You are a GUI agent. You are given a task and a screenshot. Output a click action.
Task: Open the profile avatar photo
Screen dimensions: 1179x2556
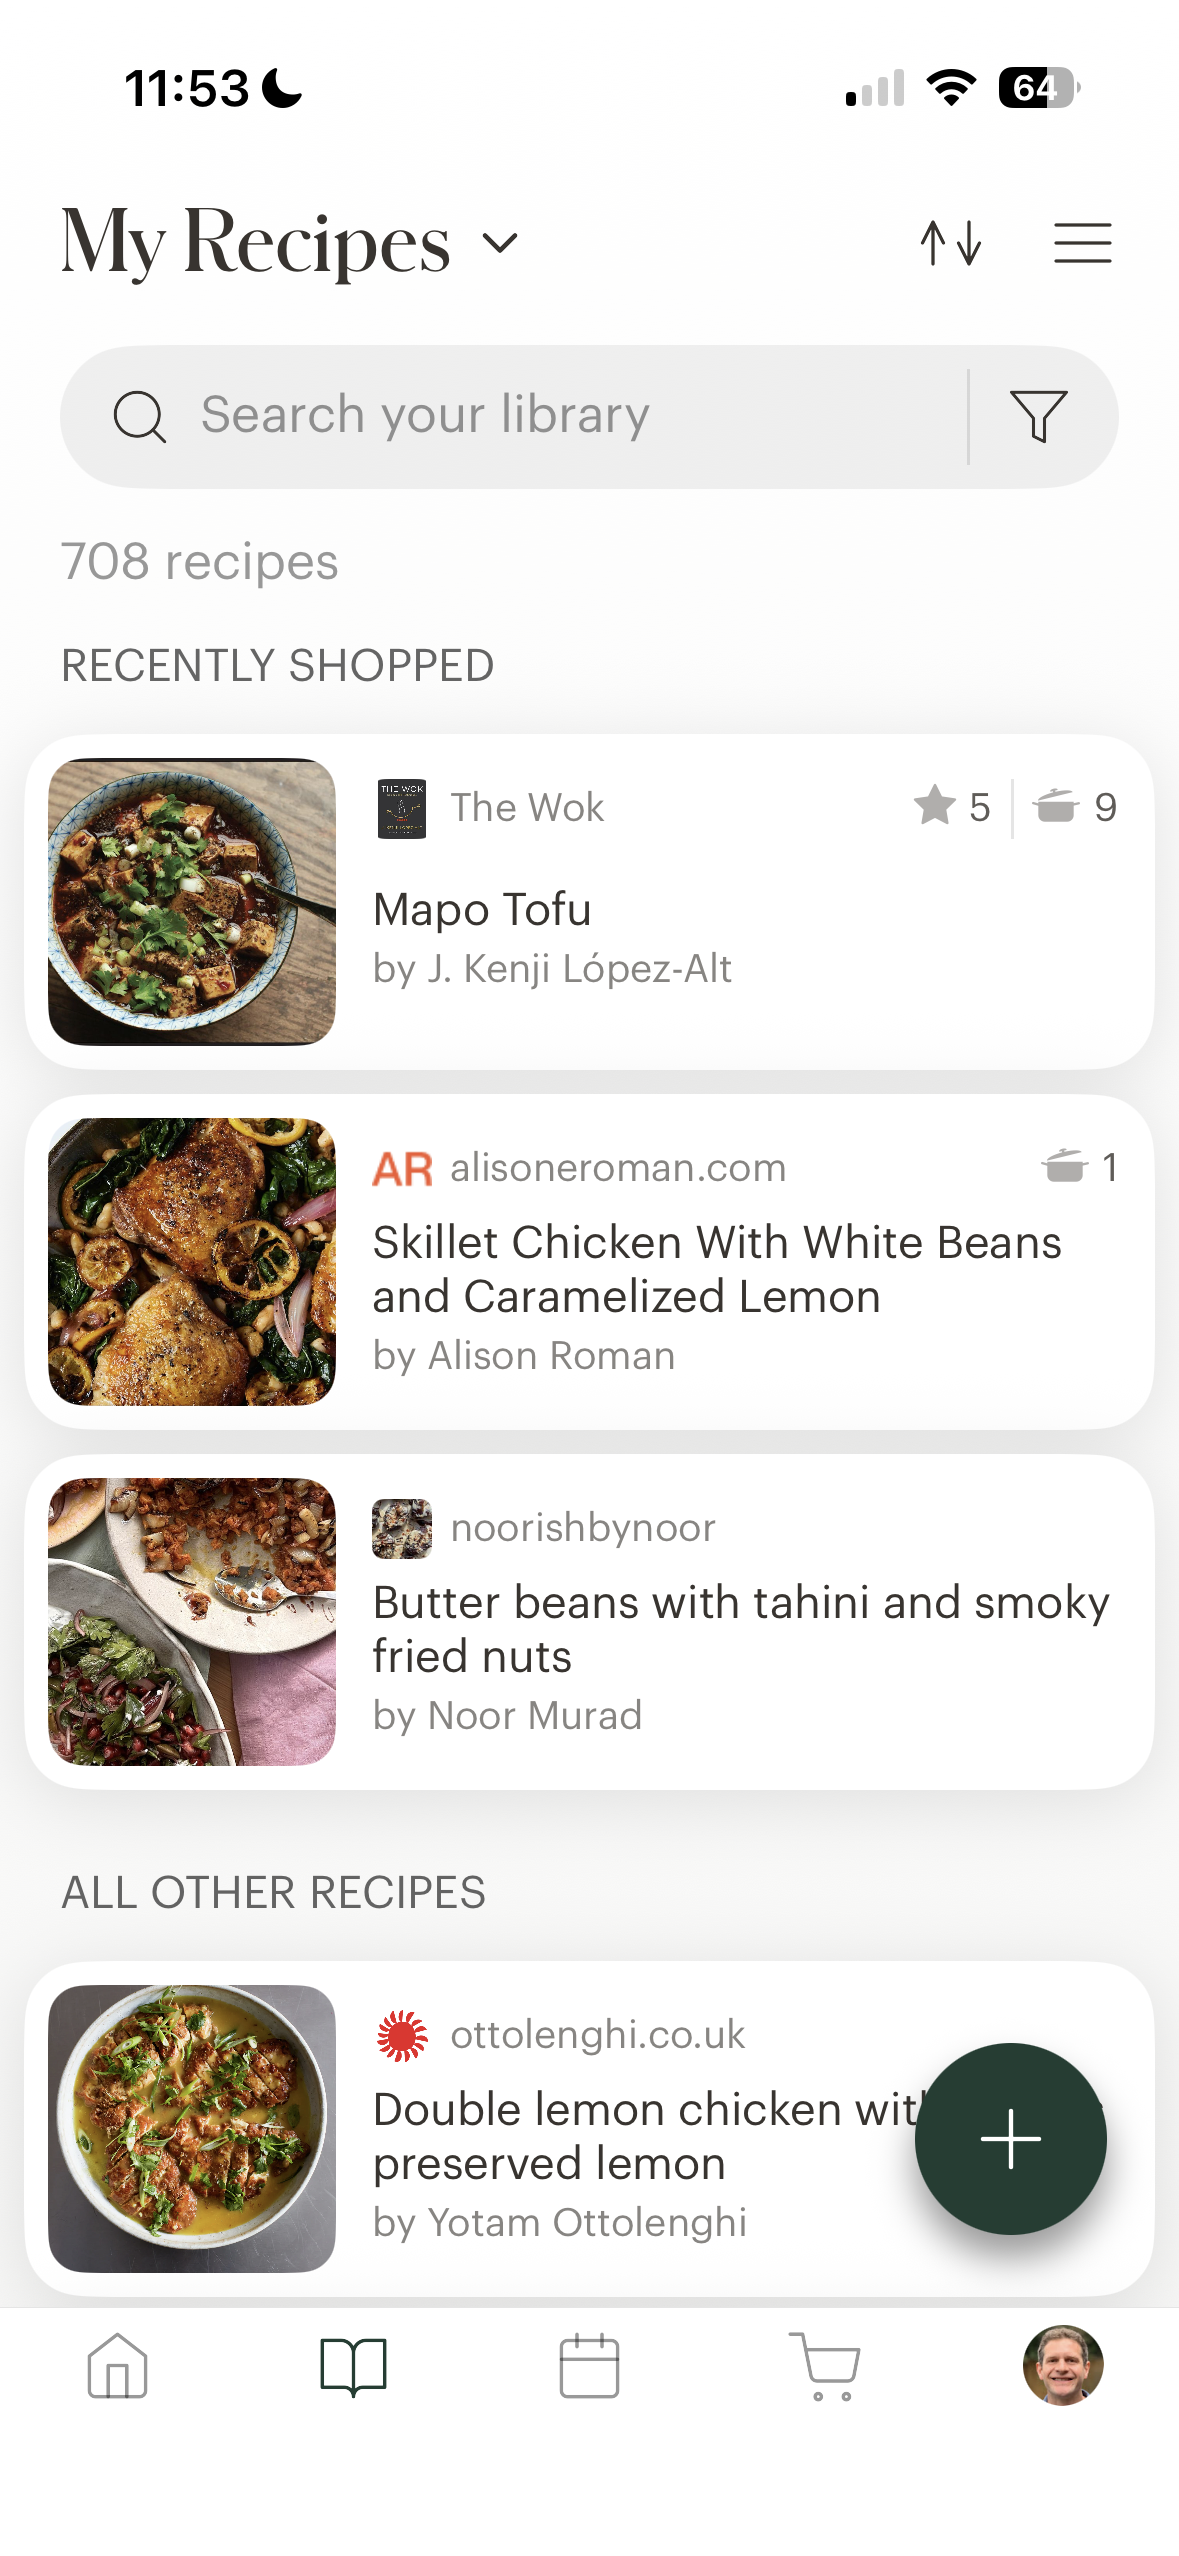click(1062, 2365)
